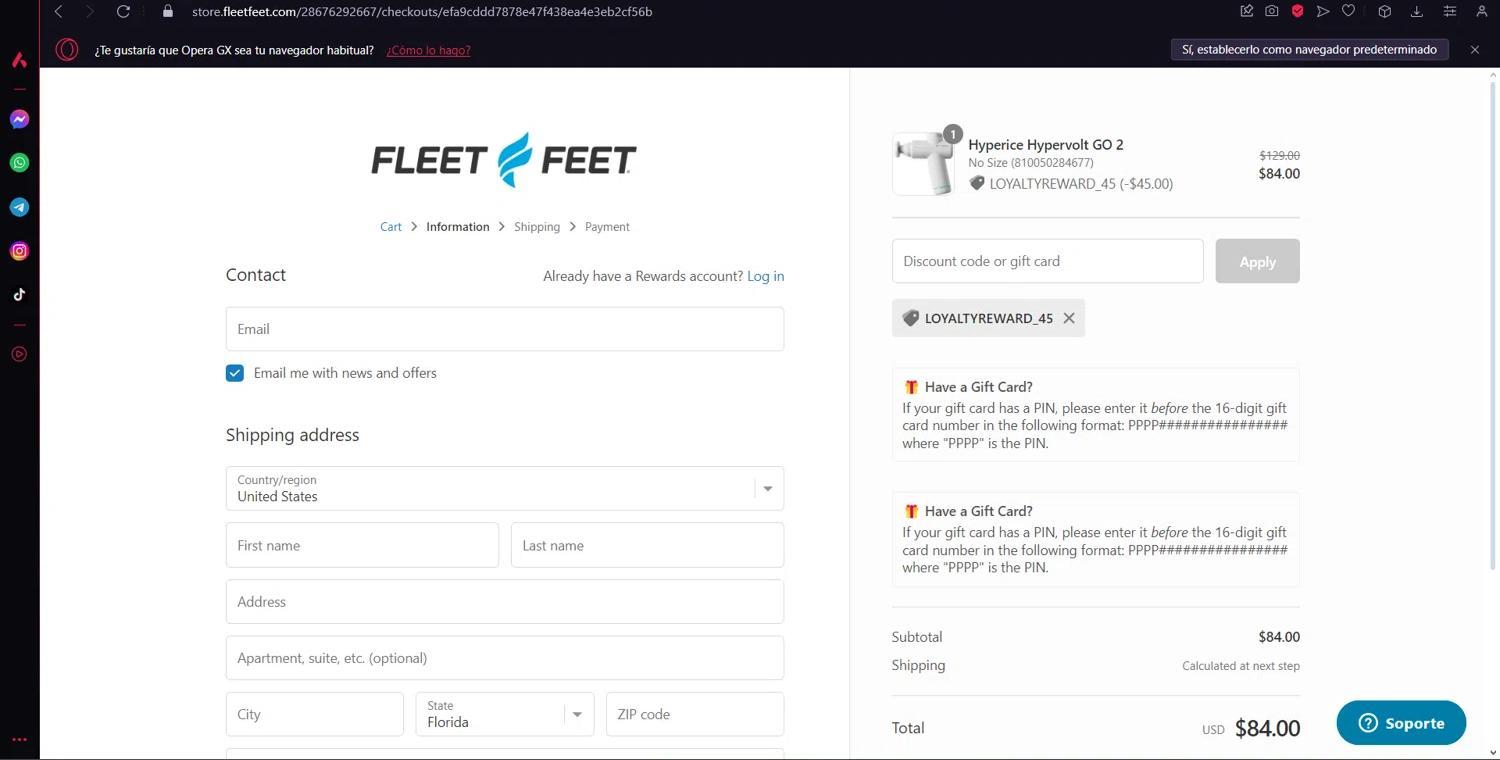This screenshot has height=760, width=1500.
Task: Bookmark the page with the heart icon
Action: coord(1348,11)
